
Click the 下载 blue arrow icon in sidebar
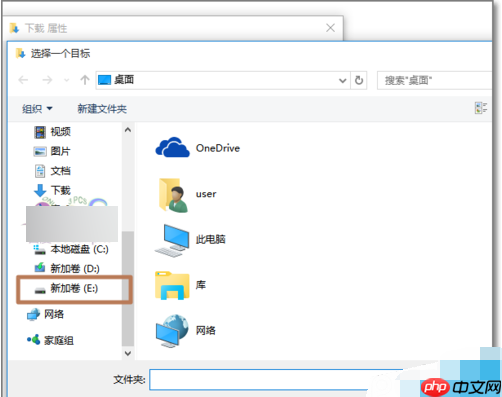(x=40, y=190)
